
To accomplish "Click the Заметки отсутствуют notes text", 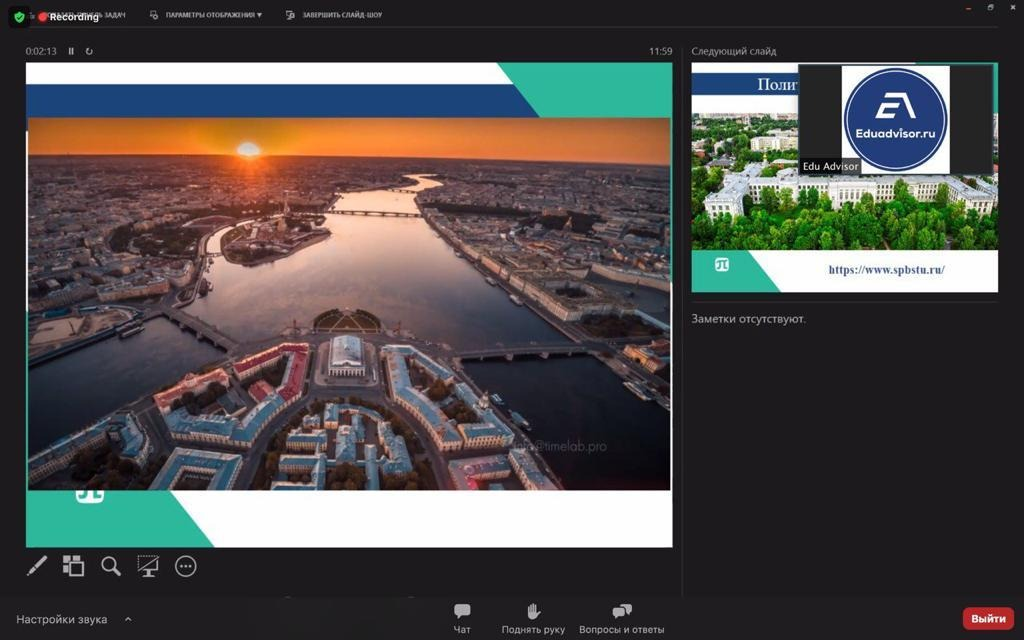I will coord(748,319).
